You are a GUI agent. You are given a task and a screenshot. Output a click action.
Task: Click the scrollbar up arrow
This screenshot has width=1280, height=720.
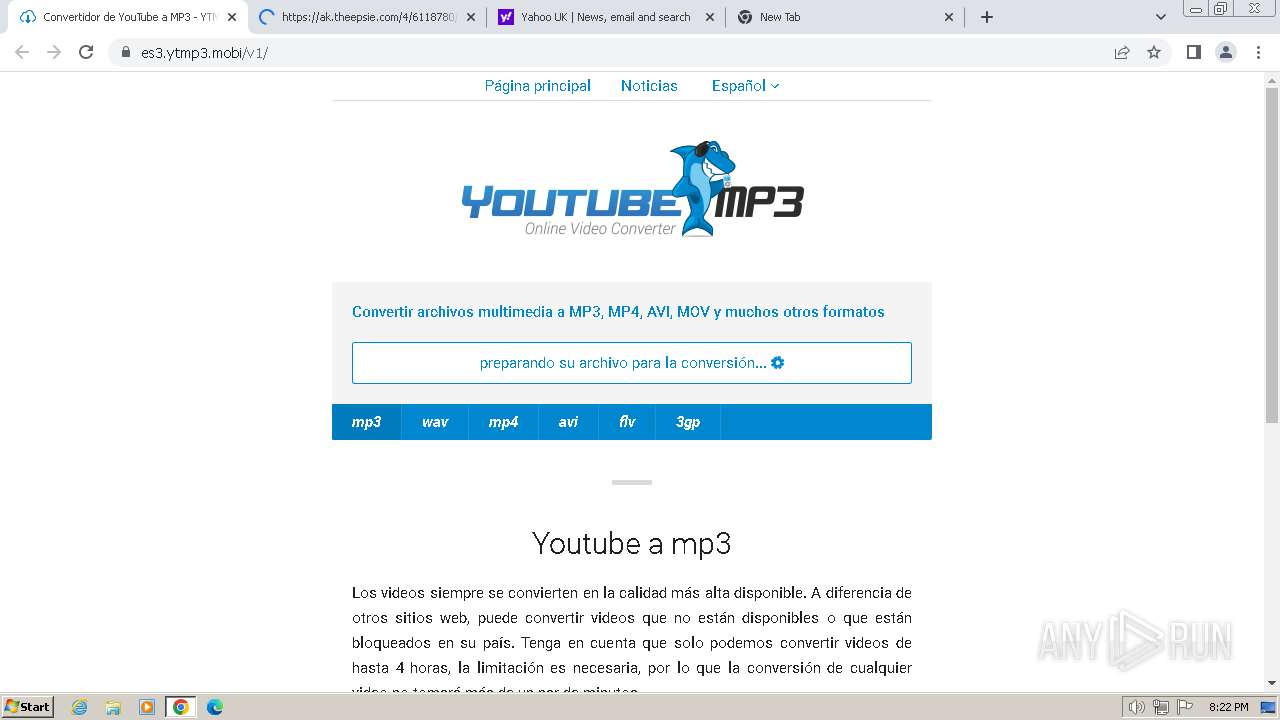pos(1272,79)
